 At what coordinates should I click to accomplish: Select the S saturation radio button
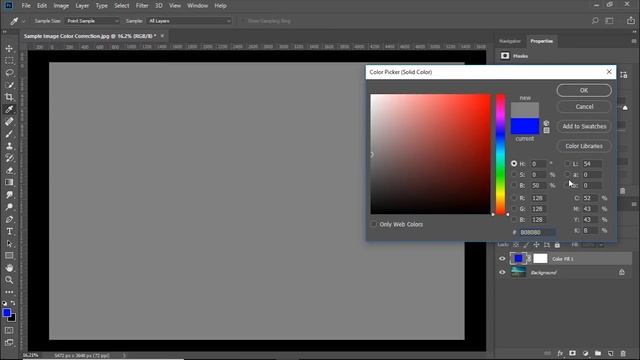pos(514,174)
